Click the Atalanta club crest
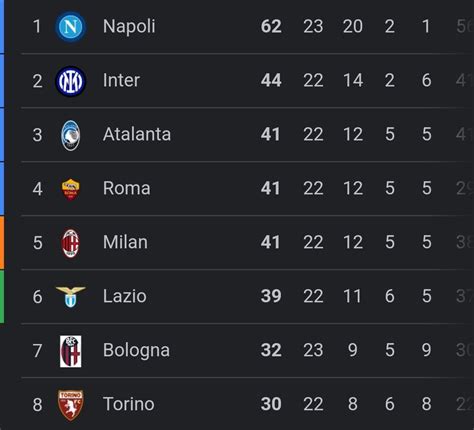The width and height of the screenshot is (474, 430). [71, 135]
